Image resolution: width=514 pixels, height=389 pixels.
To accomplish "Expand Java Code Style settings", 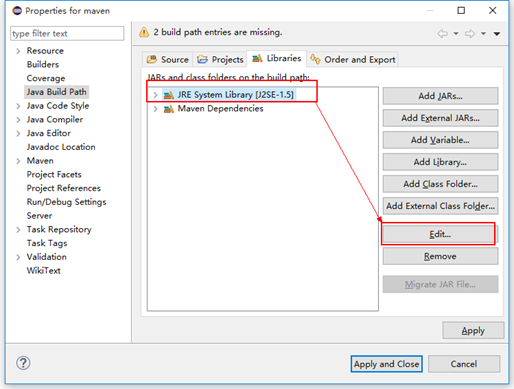I will point(18,106).
